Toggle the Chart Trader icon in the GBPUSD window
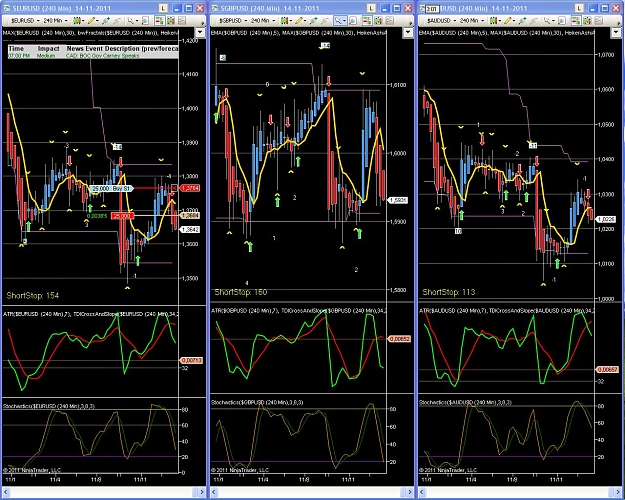 pos(367,20)
